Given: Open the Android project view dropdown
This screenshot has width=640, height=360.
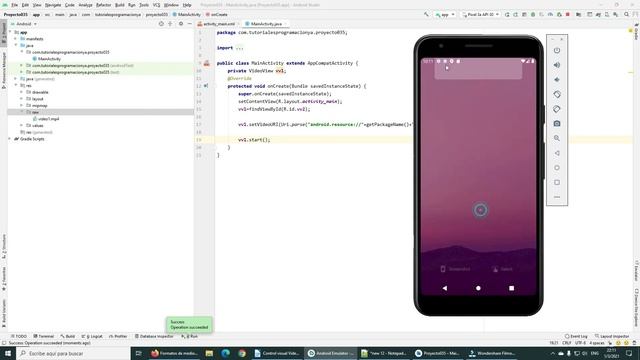Looking at the screenshot, I should [24, 24].
